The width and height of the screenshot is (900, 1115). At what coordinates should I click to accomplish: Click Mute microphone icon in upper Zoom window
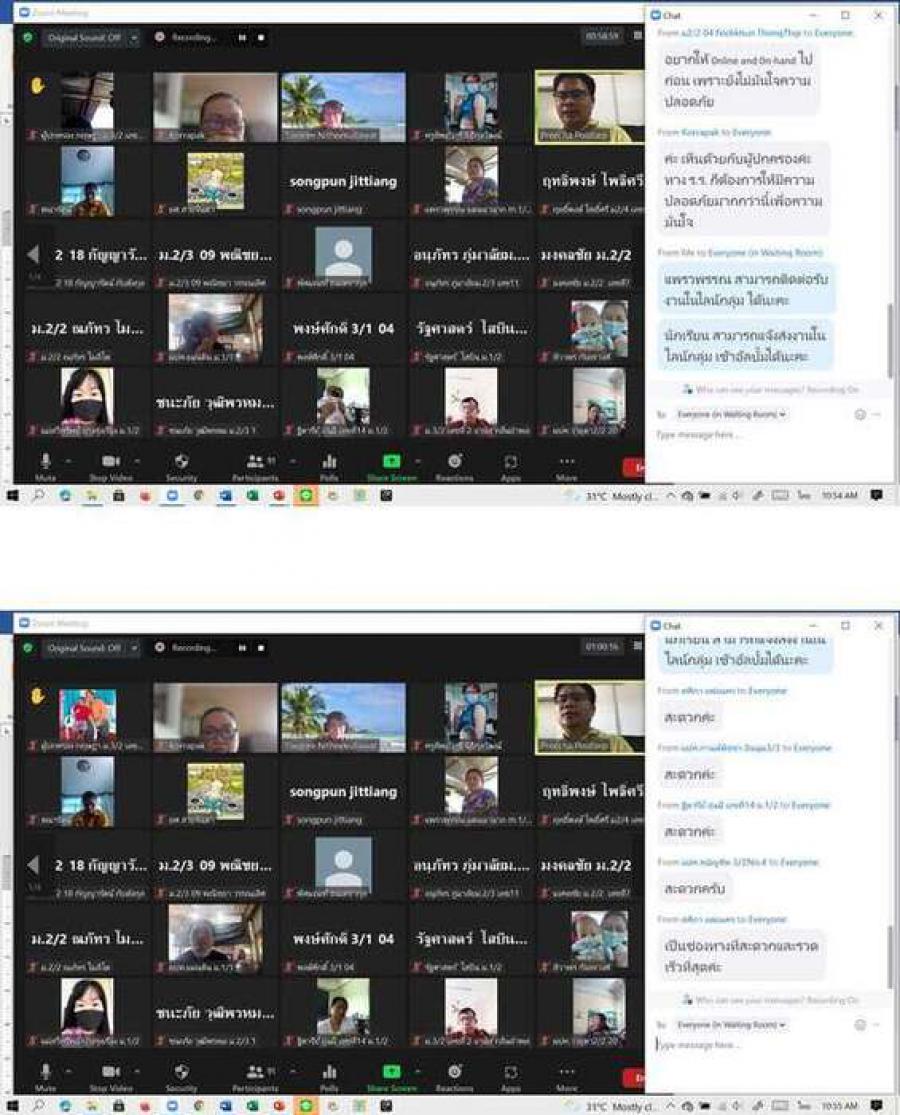point(45,461)
